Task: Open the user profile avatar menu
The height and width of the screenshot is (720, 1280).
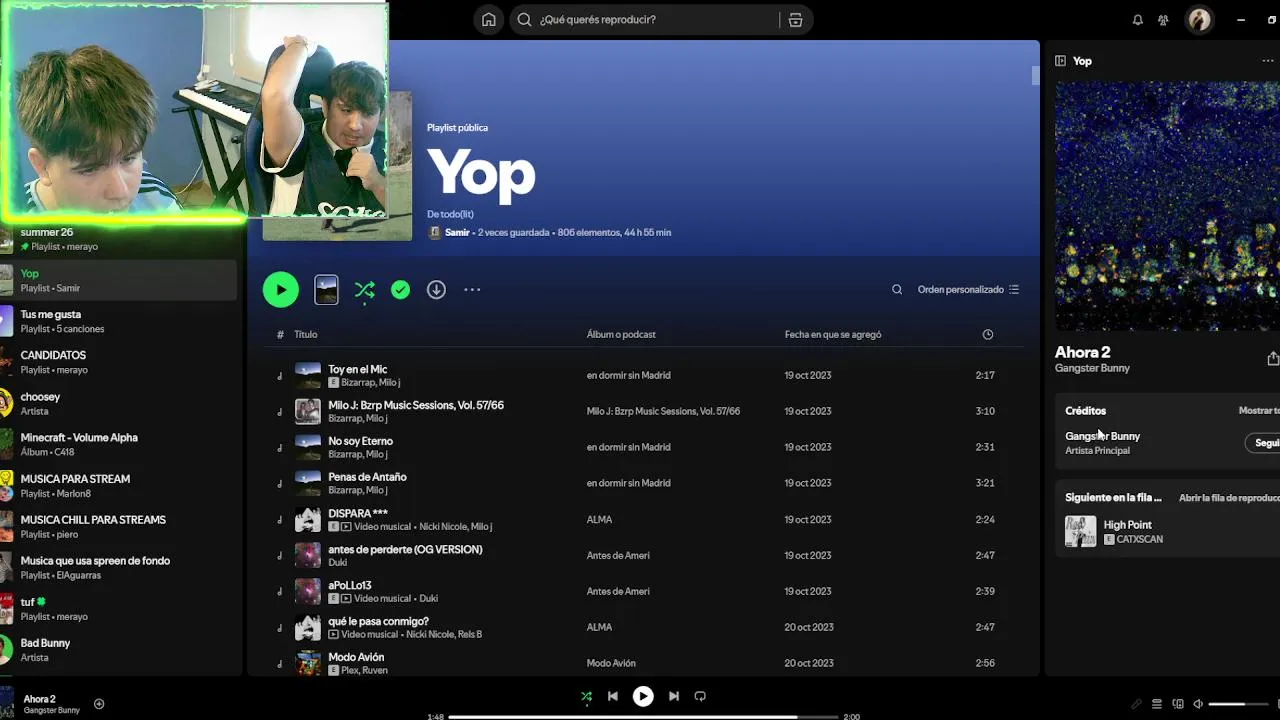Action: click(x=1199, y=20)
